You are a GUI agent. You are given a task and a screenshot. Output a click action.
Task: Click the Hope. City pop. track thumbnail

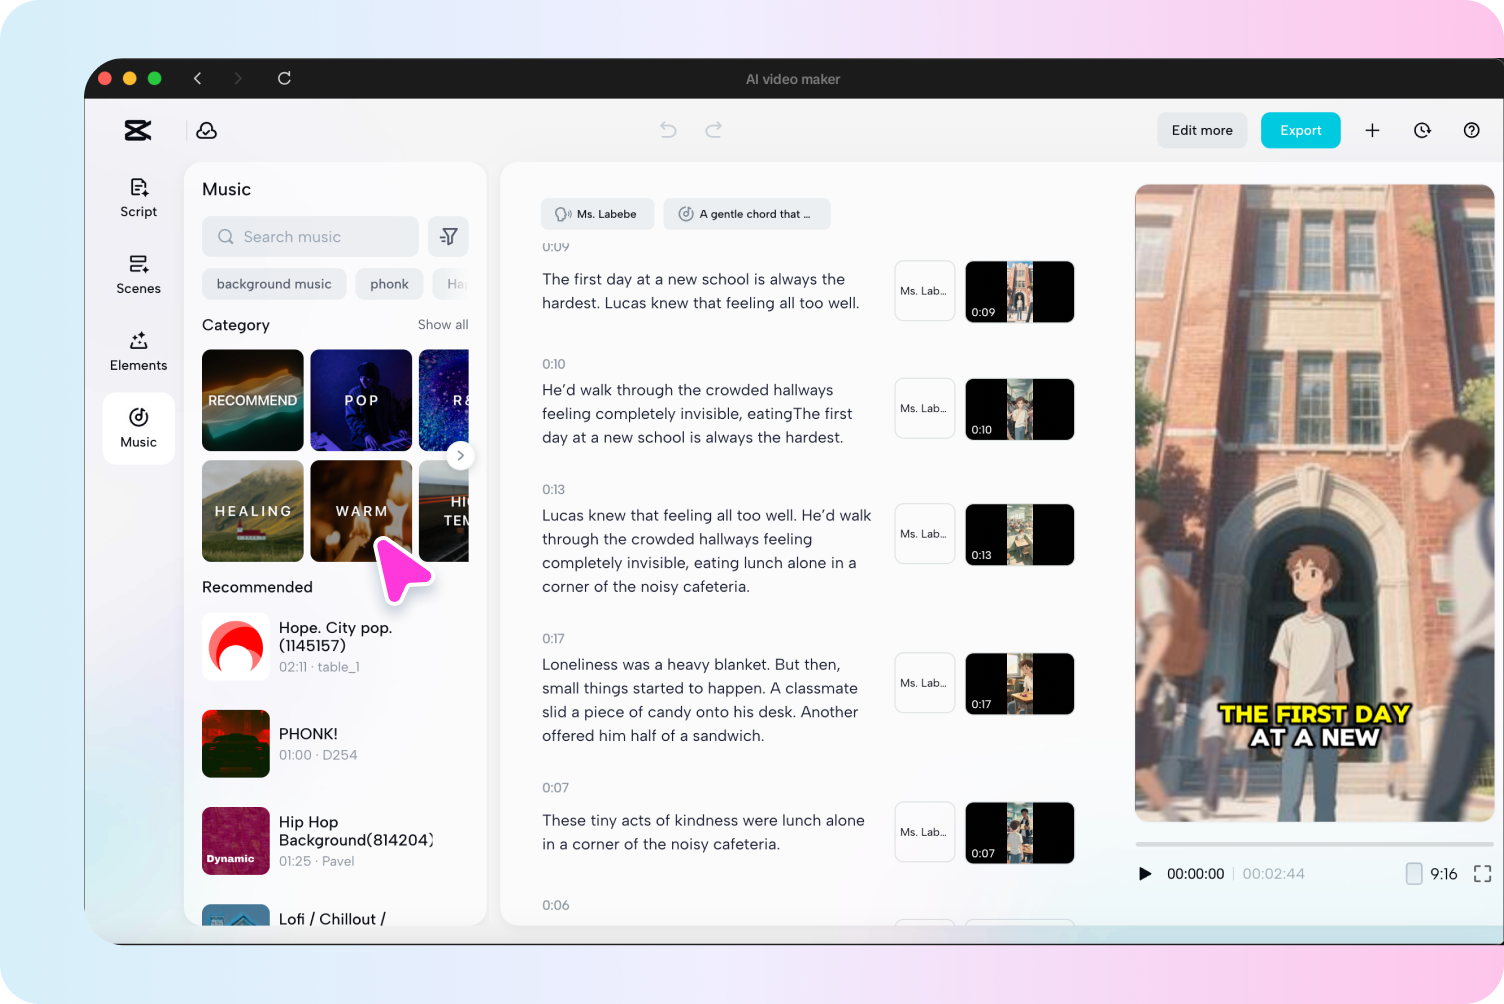(235, 646)
